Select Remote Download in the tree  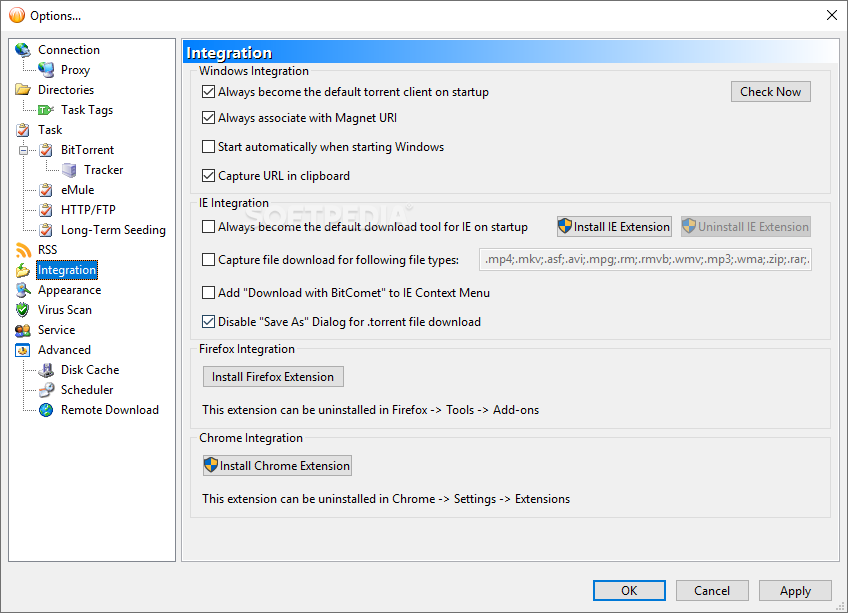(x=110, y=410)
